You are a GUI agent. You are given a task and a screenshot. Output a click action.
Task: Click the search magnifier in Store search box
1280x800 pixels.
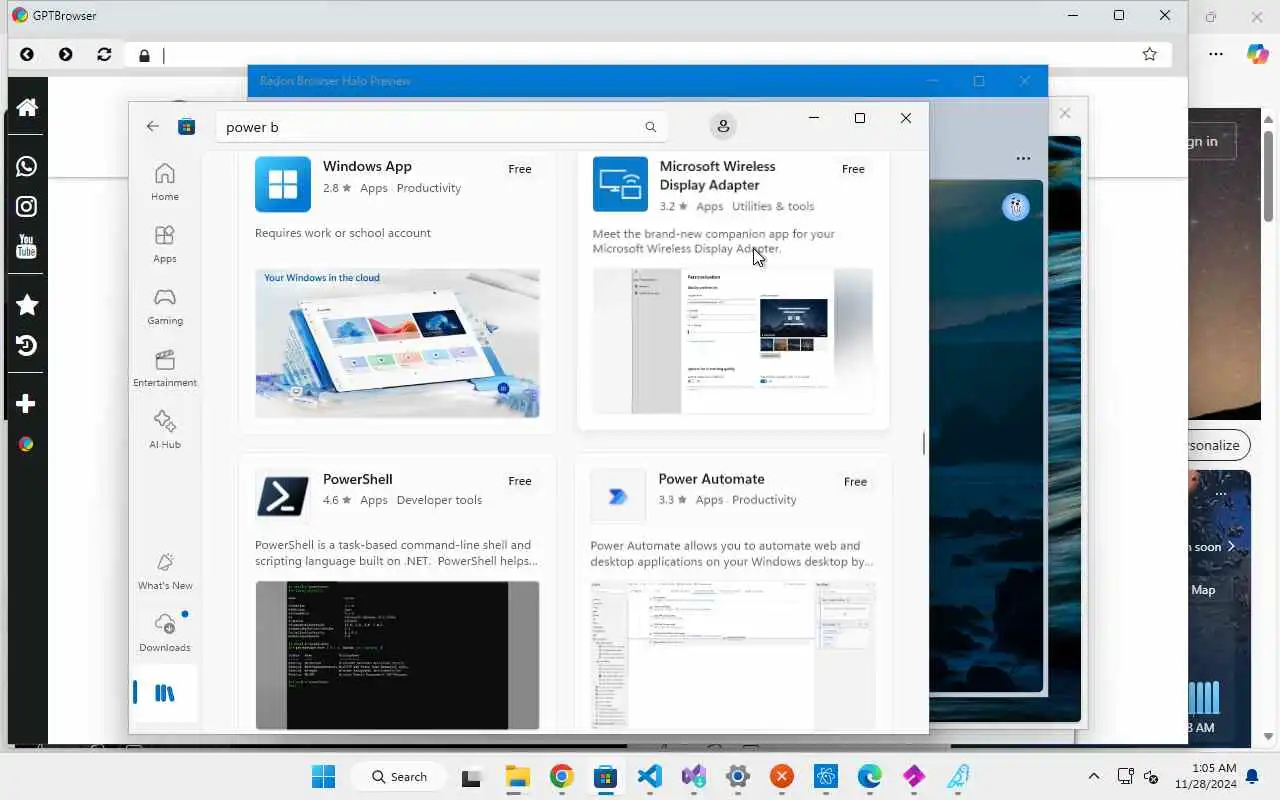point(650,127)
